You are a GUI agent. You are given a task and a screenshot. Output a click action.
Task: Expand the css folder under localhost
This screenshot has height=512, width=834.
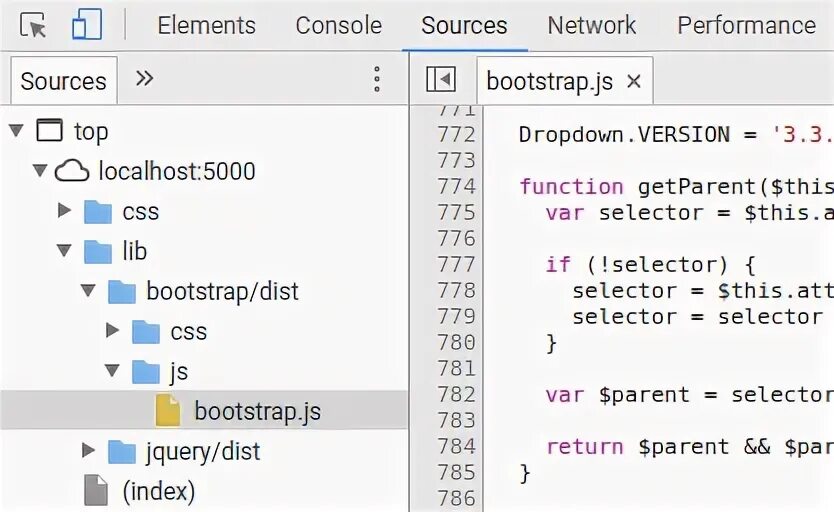(x=64, y=211)
